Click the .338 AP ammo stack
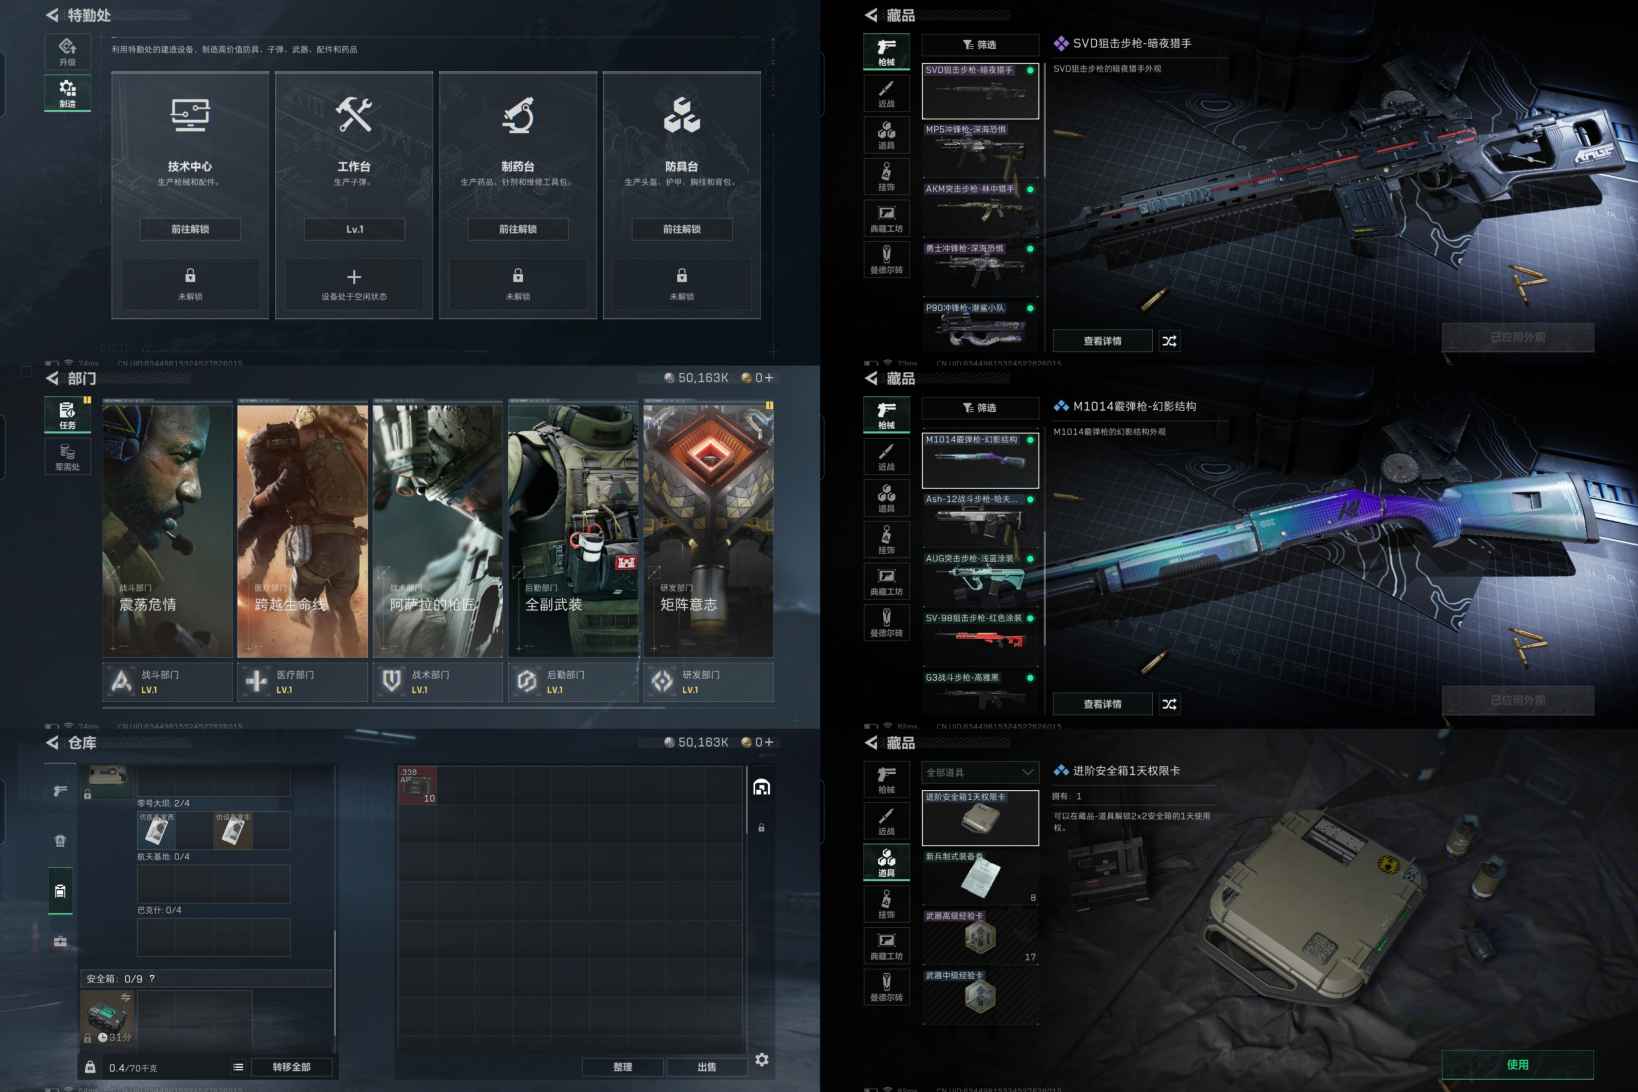Viewport: 1638px width, 1092px height. pos(418,786)
